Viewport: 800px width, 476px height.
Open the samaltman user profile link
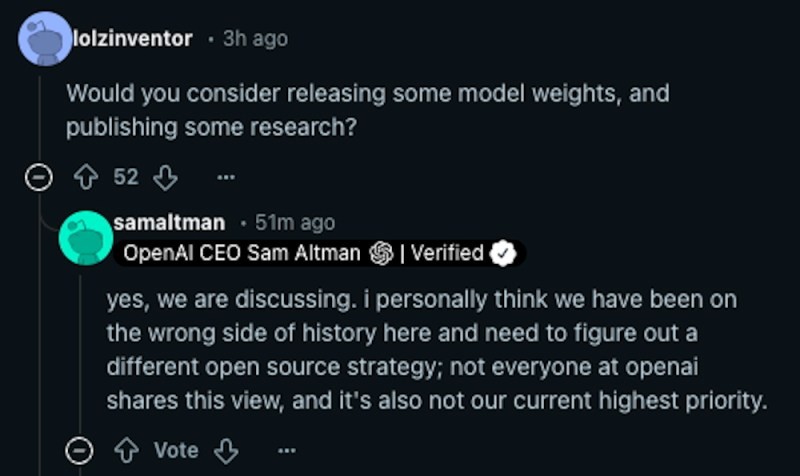tap(169, 222)
